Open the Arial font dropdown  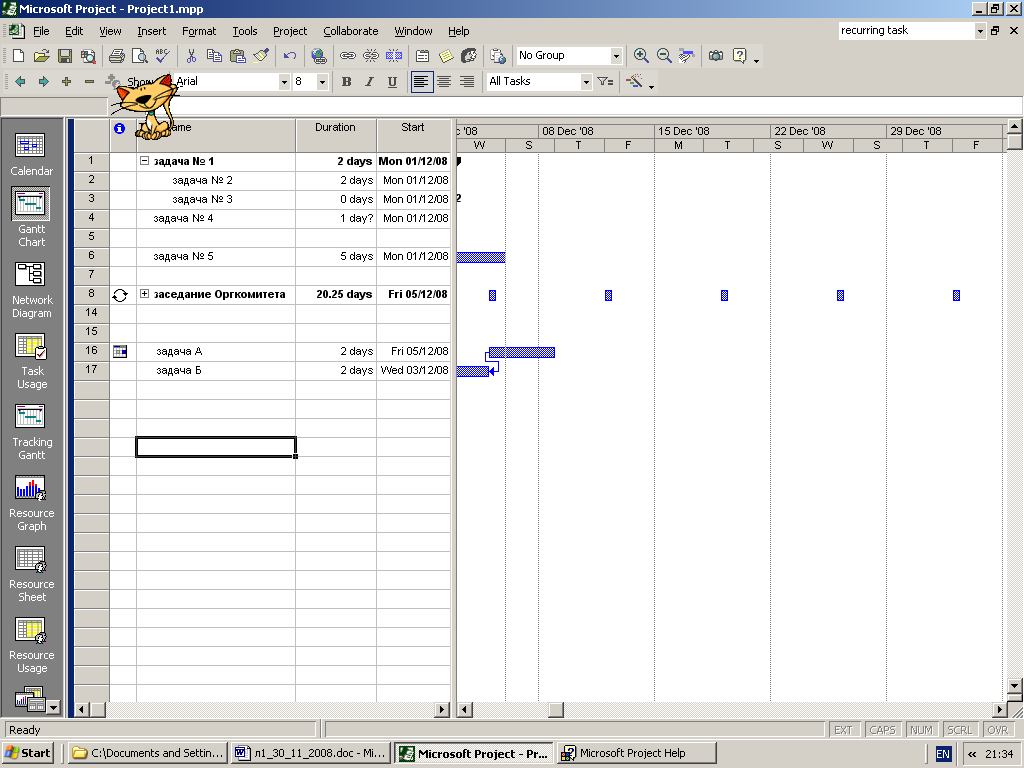tap(284, 82)
